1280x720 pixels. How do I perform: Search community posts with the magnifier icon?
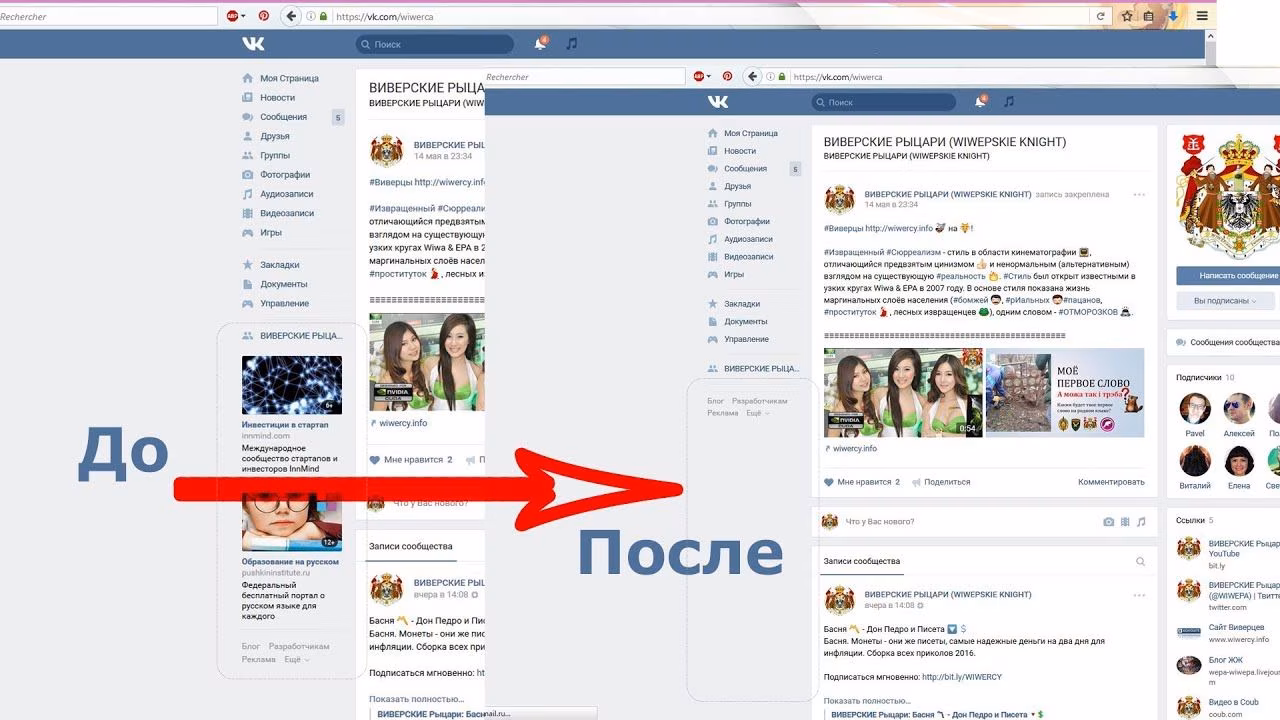point(1140,562)
